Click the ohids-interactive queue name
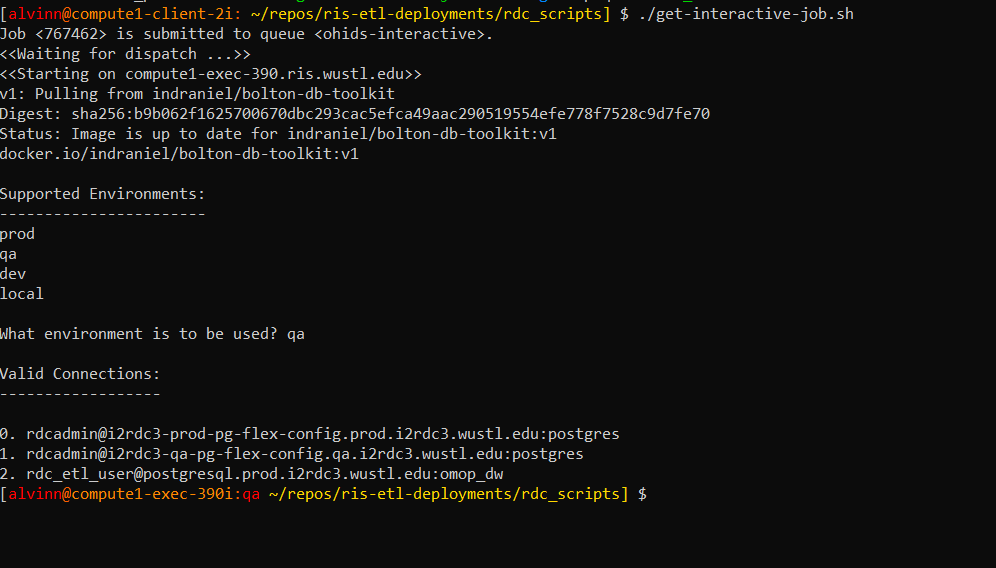The height and width of the screenshot is (568, 996). (x=403, y=34)
